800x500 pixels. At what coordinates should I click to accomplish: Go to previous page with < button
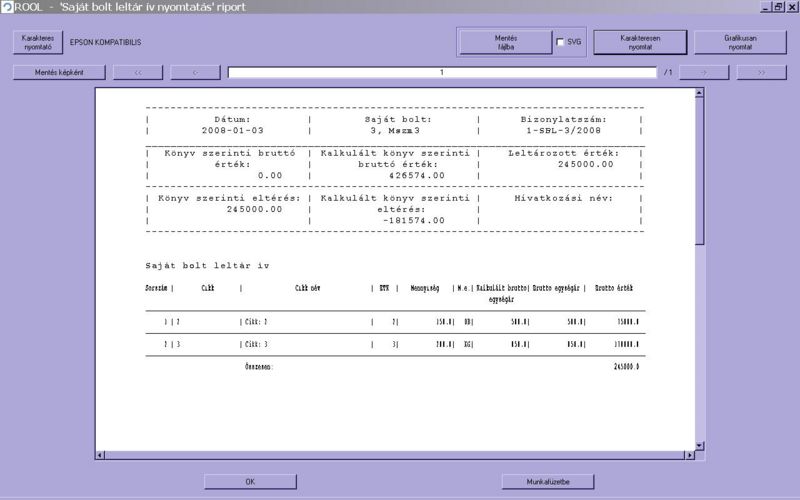click(x=195, y=72)
